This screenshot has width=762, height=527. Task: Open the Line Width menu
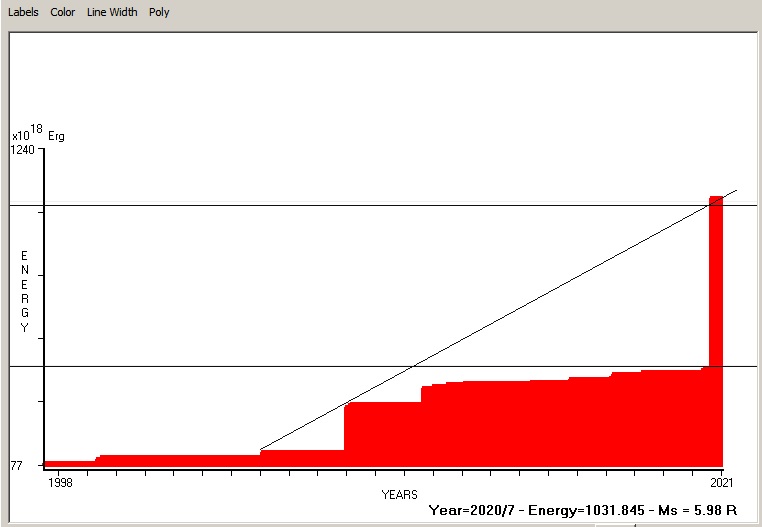(x=112, y=12)
